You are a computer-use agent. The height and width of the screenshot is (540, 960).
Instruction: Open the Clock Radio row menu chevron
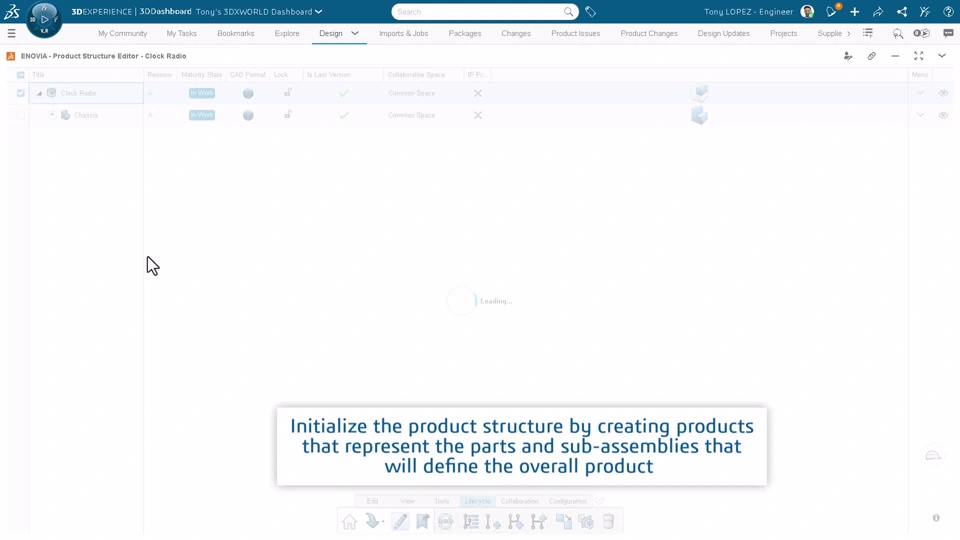point(920,93)
